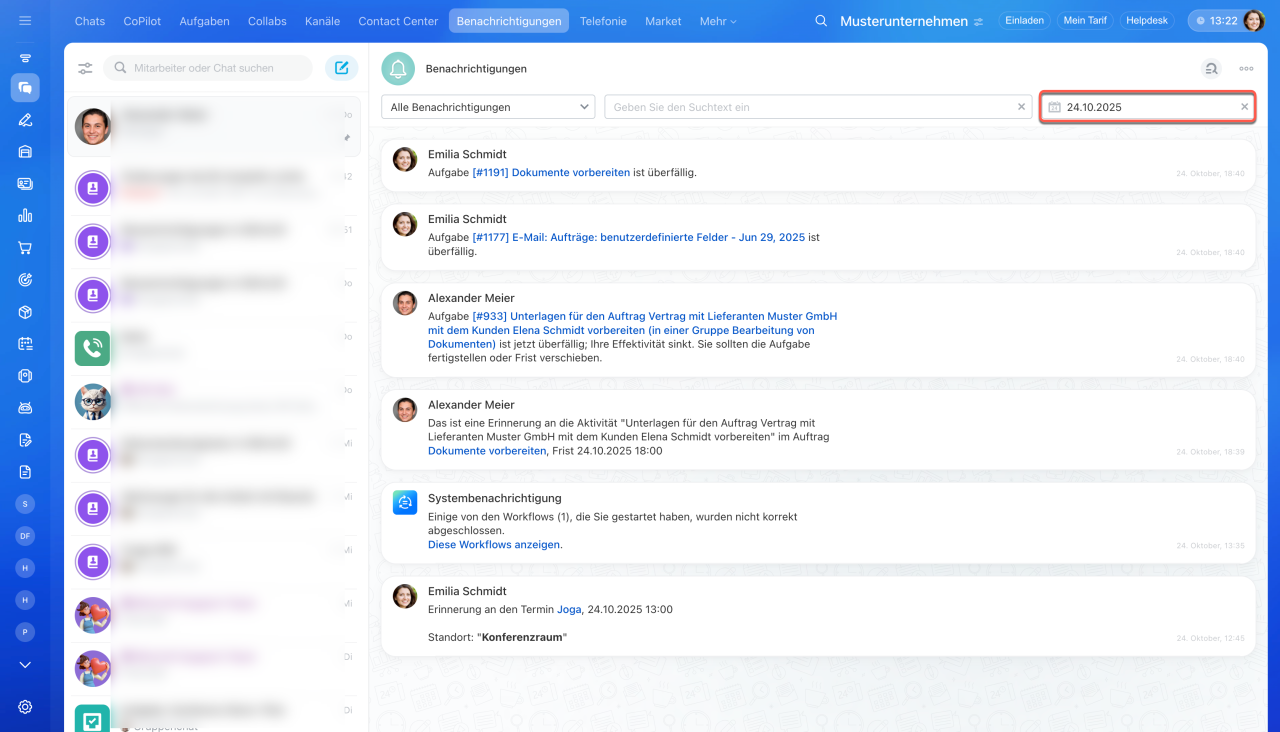Viewport: 1280px width, 732px height.
Task: Click the new chat compose icon
Action: tap(341, 68)
